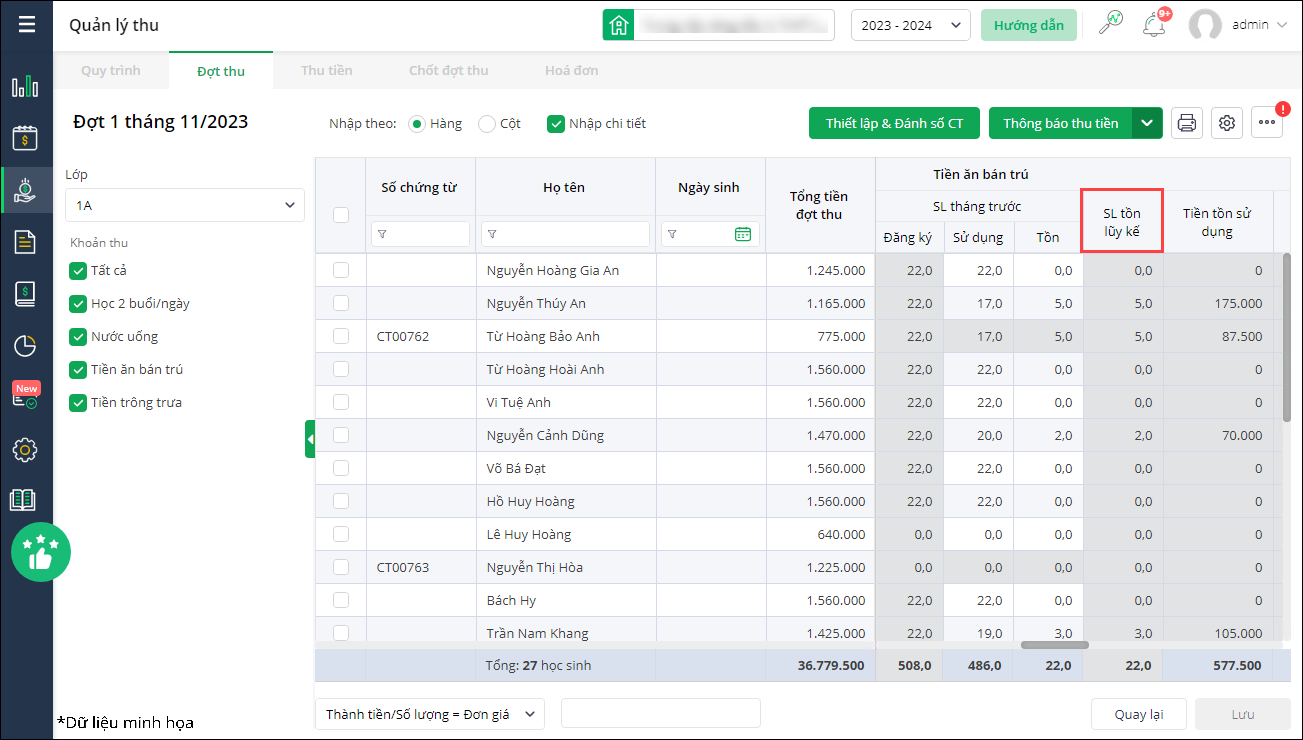Image resolution: width=1303 pixels, height=740 pixels.
Task: Expand the school year 2023 - 2024 dropdown
Action: click(910, 25)
